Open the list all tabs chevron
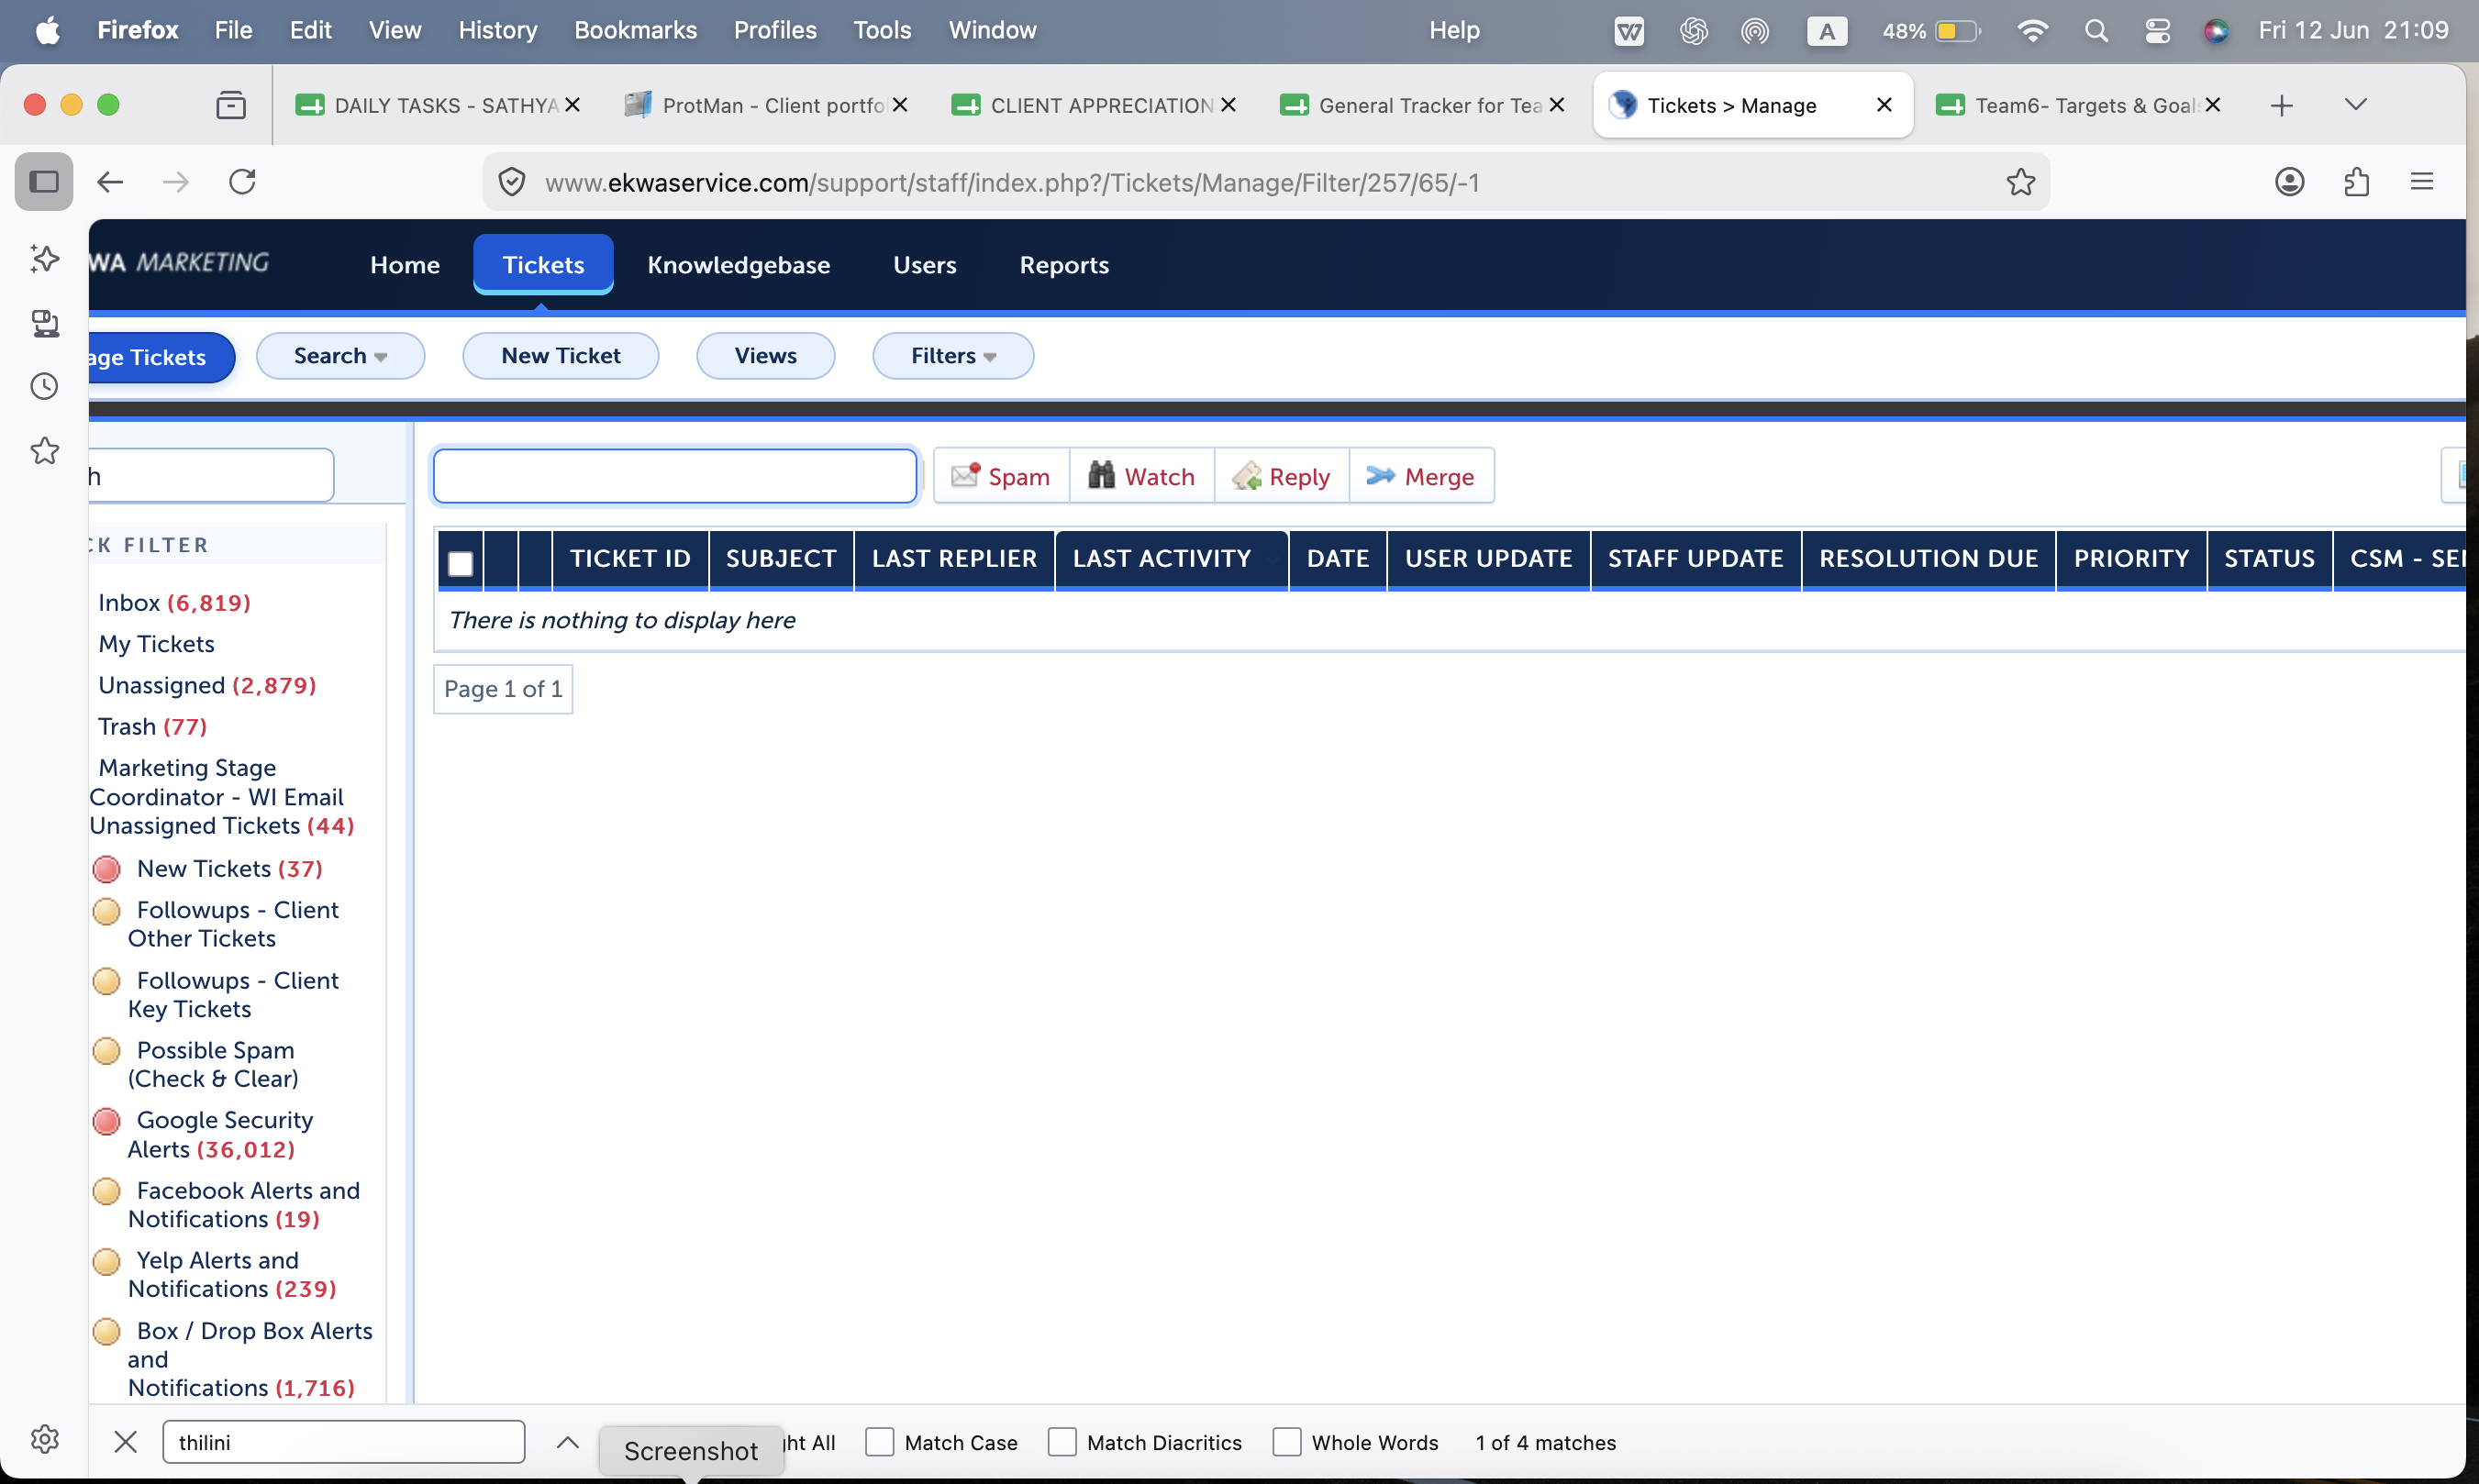Viewport: 2479px width, 1484px height. pos(2355,105)
